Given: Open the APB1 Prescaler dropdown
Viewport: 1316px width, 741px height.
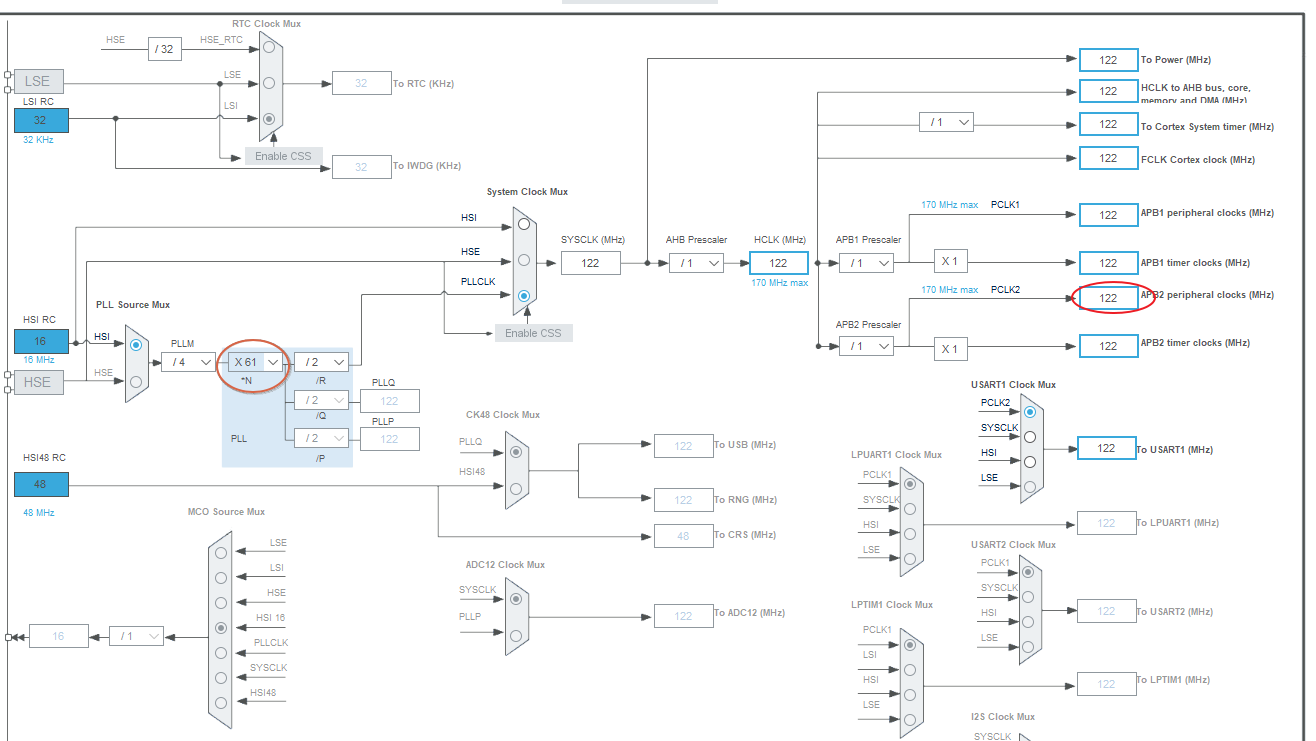Looking at the screenshot, I should 867,263.
